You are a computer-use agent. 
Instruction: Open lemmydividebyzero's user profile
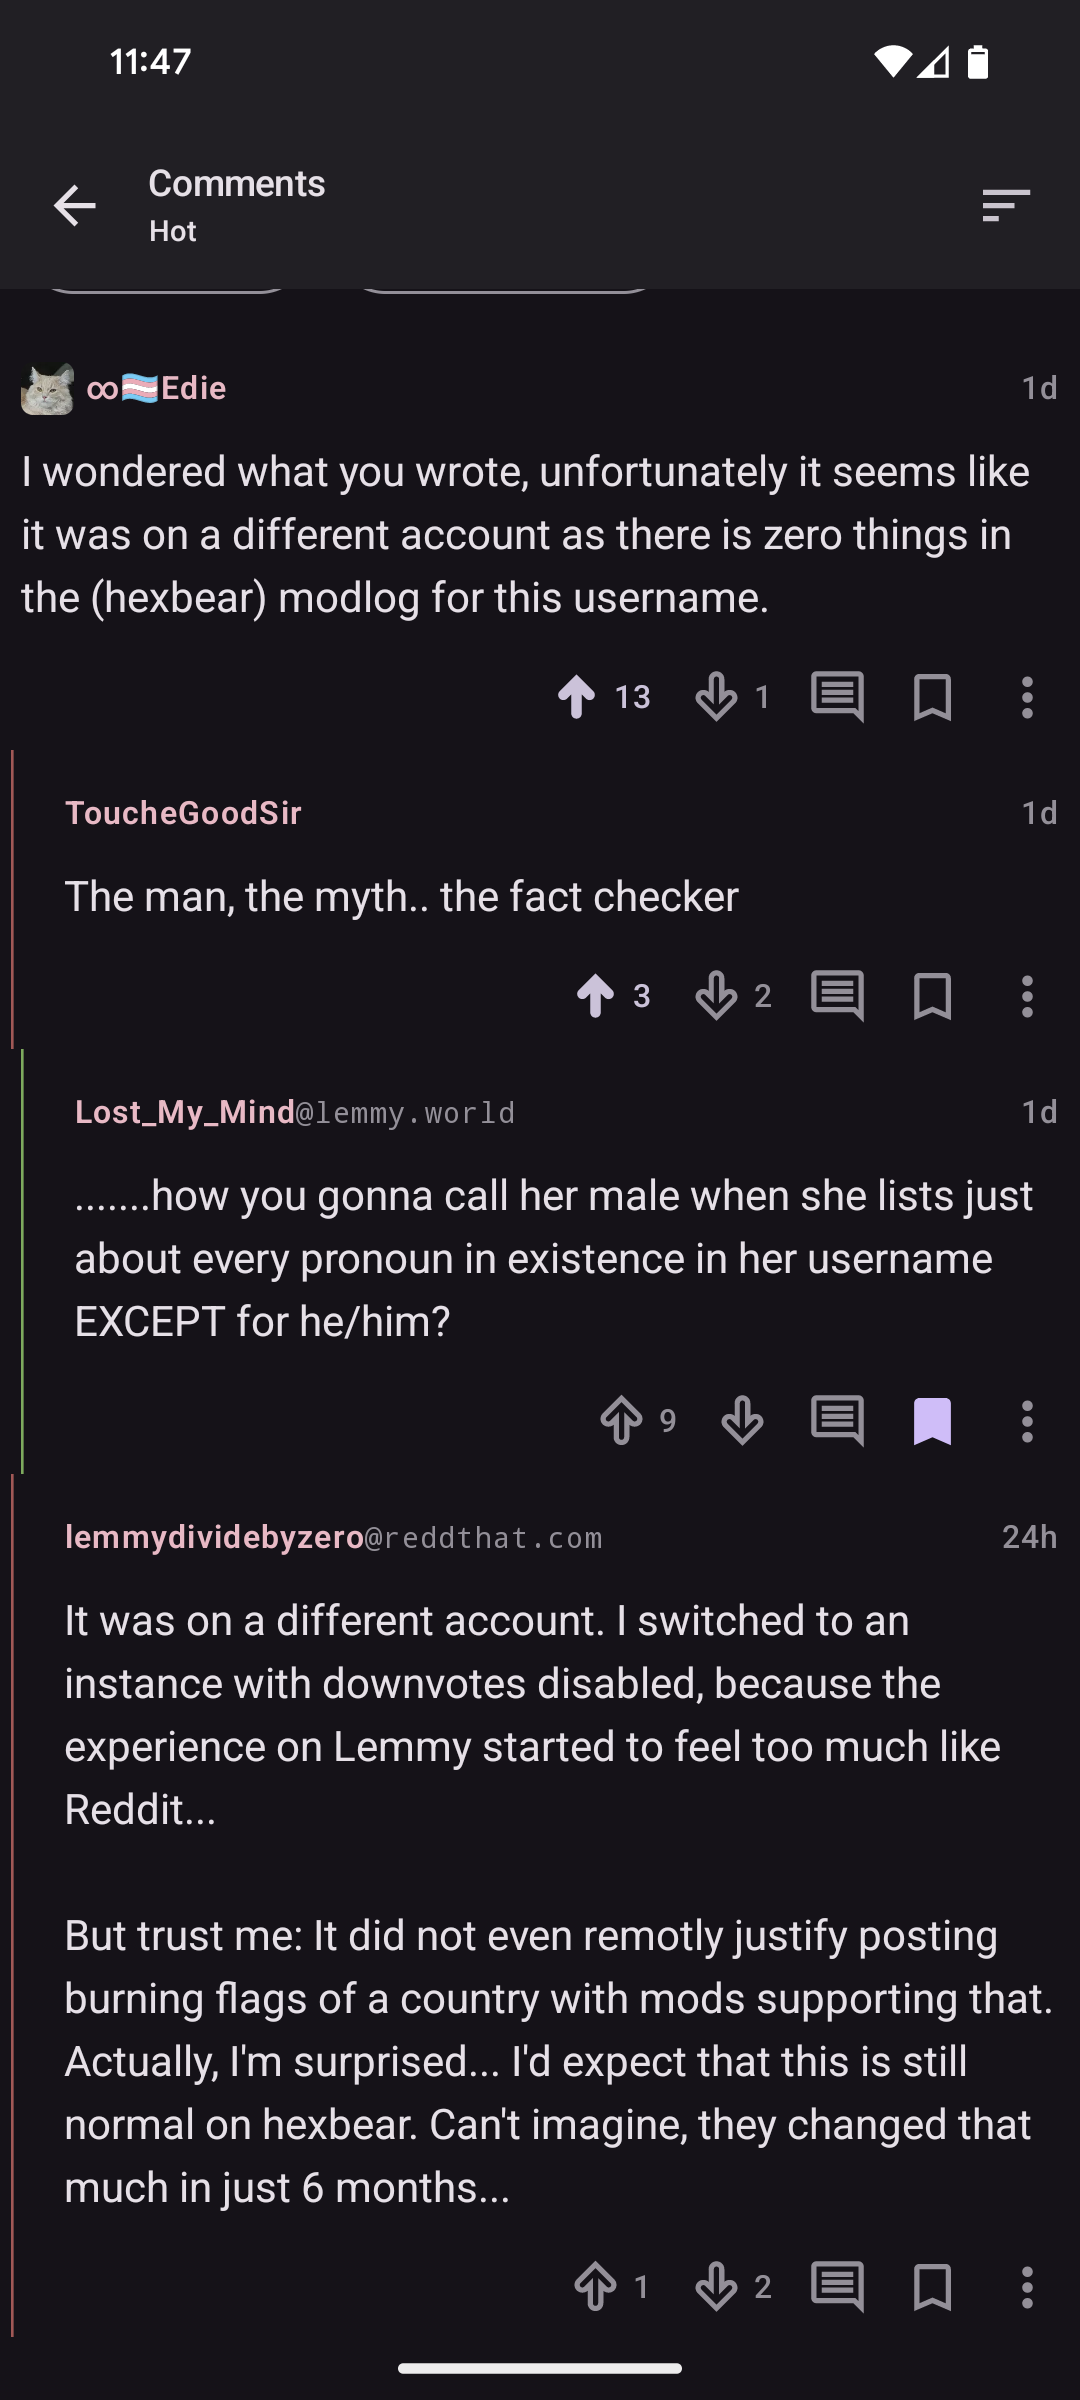(214, 1537)
